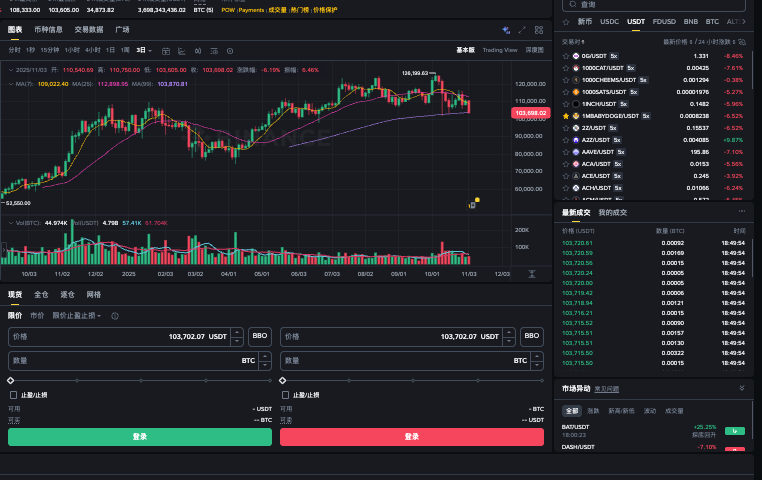Open the favorites star tab in pair list
Screen dimensions: 762x480
coord(565,21)
